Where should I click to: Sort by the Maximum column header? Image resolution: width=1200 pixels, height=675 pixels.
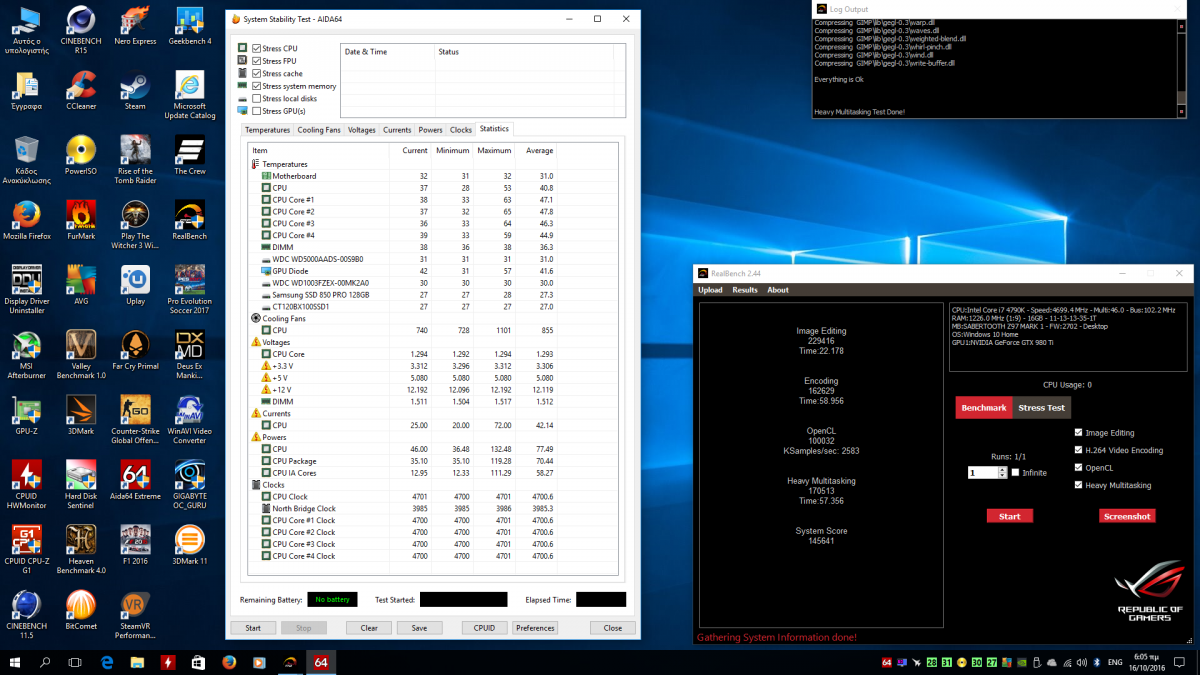coord(494,150)
